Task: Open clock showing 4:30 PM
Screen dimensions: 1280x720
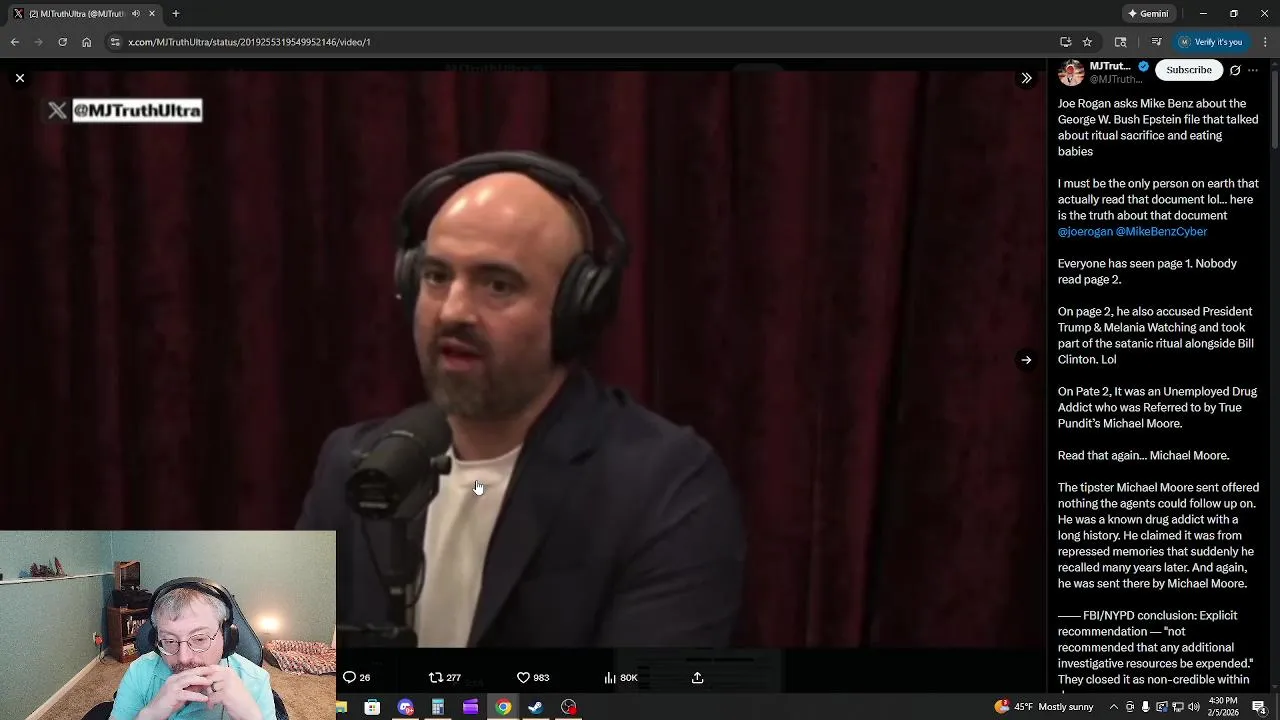Action: (1223, 707)
